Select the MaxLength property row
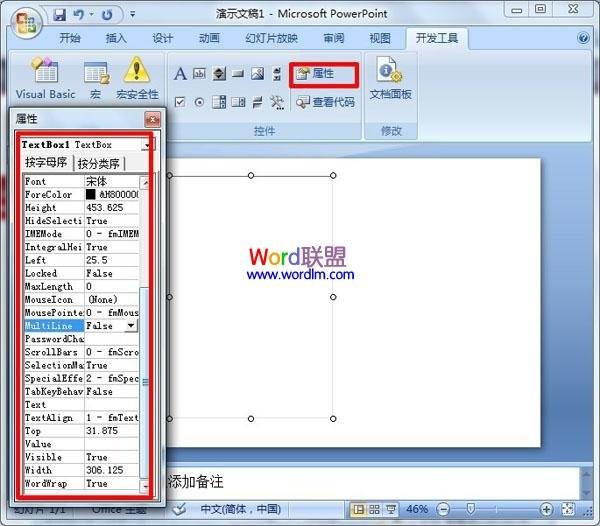 click(x=81, y=286)
